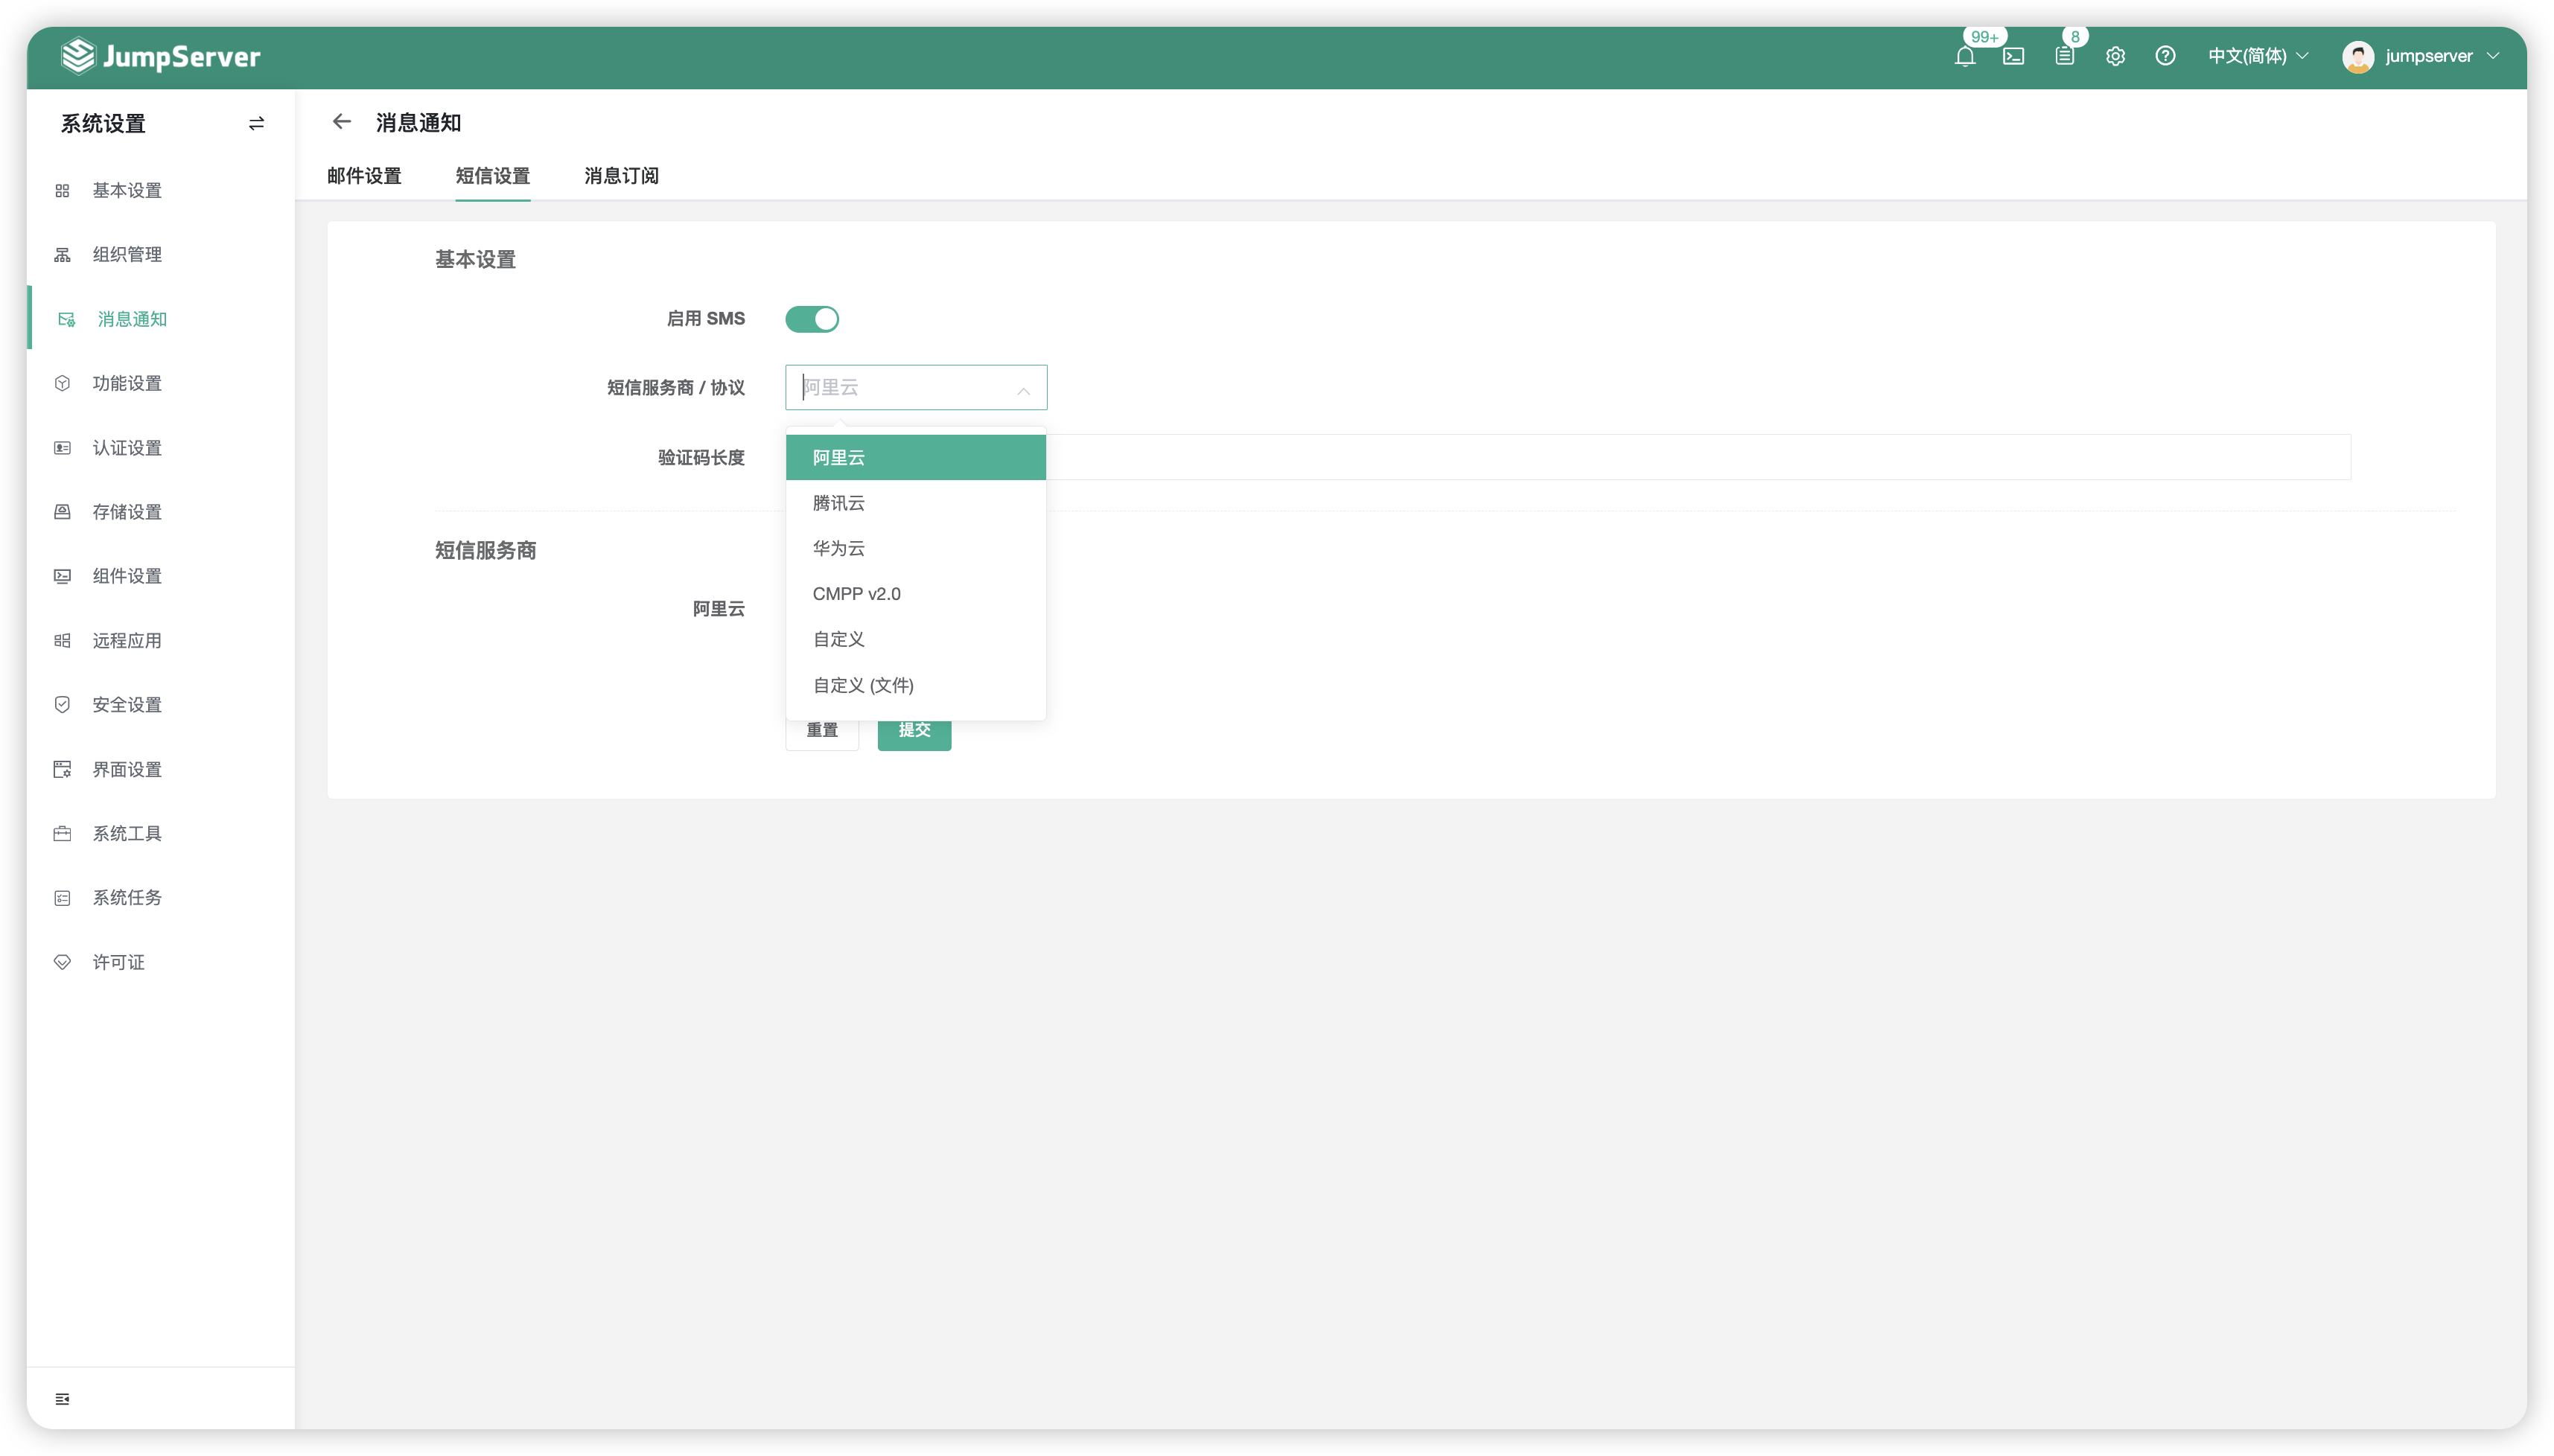Open the notifications bell icon
This screenshot has width=2554, height=1456.
click(1964, 56)
